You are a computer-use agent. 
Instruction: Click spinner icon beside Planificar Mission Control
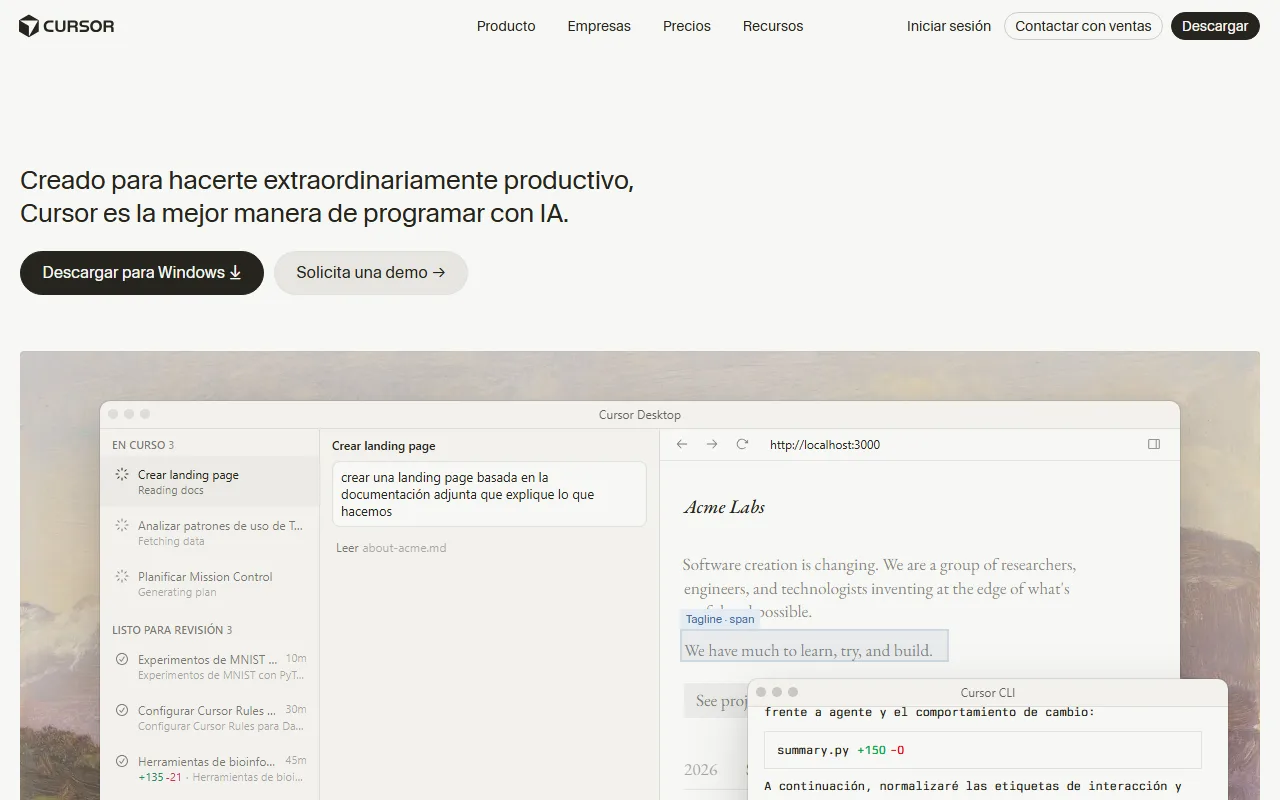(x=122, y=577)
